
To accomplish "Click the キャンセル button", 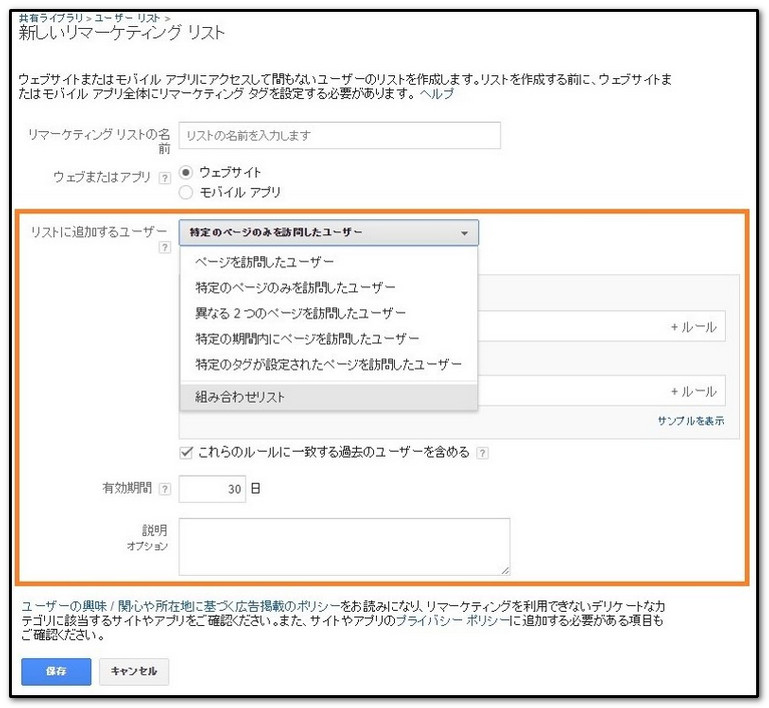I will 134,671.
